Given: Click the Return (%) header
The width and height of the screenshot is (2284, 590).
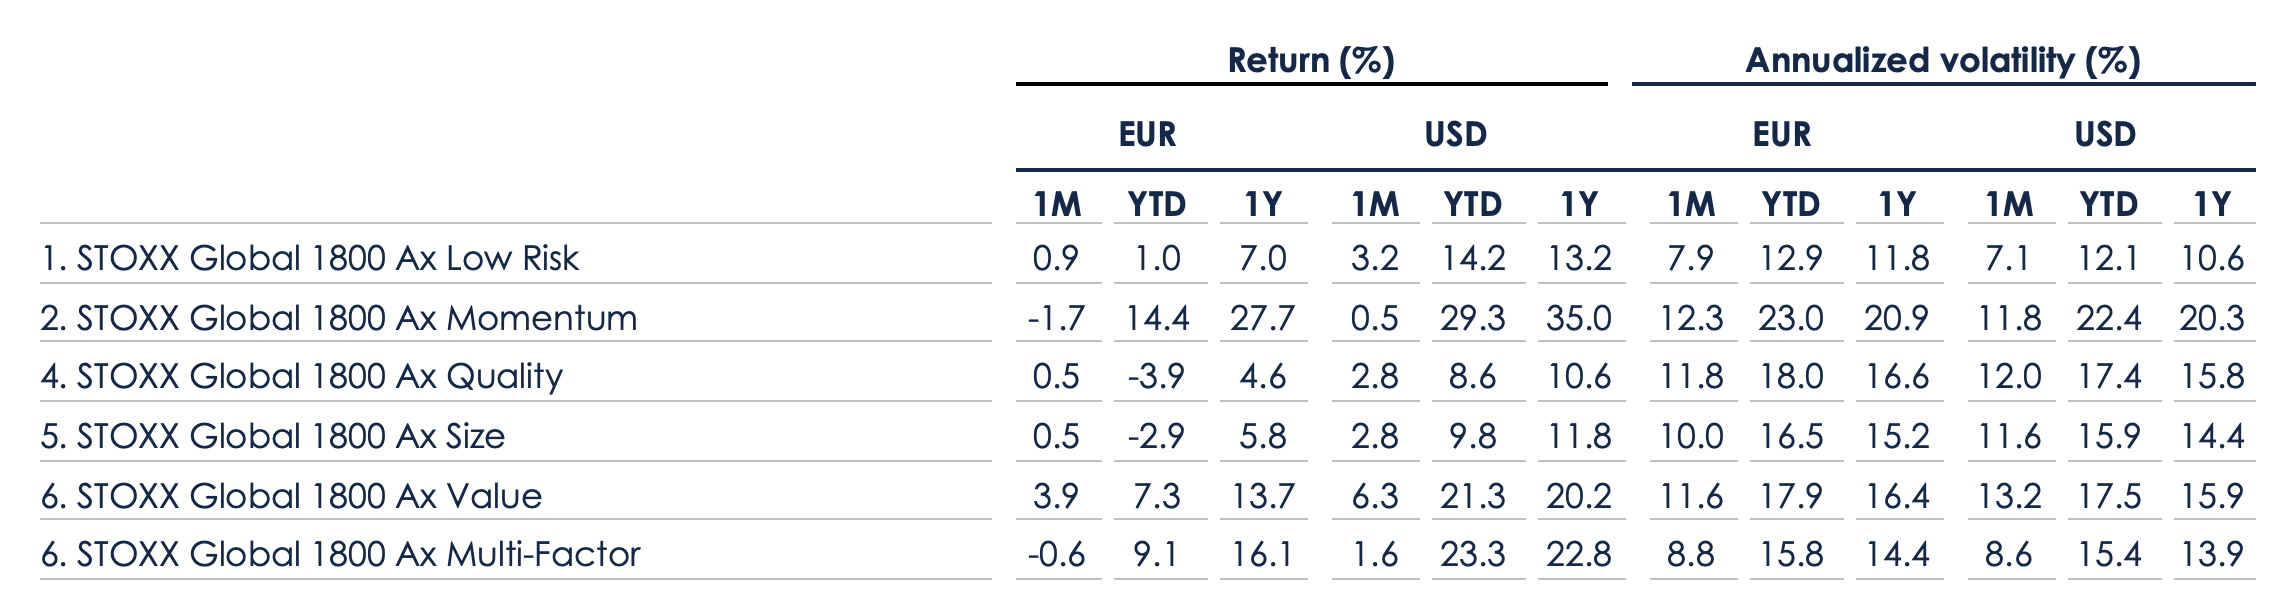Looking at the screenshot, I should pyautogui.click(x=1310, y=61).
